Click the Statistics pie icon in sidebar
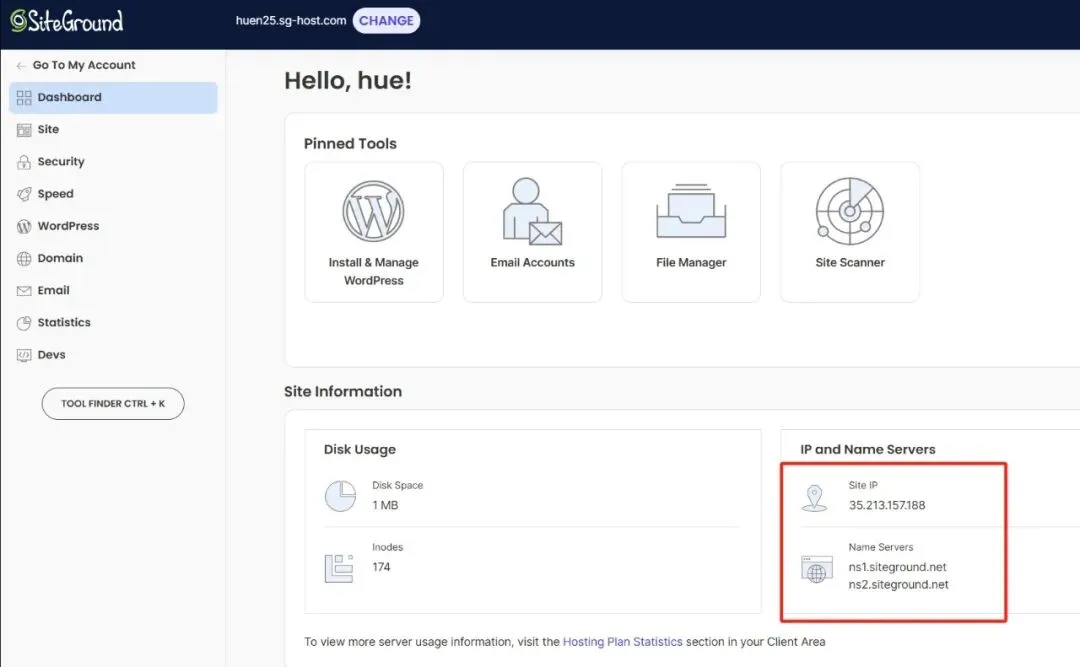1080x667 pixels. click(x=24, y=322)
